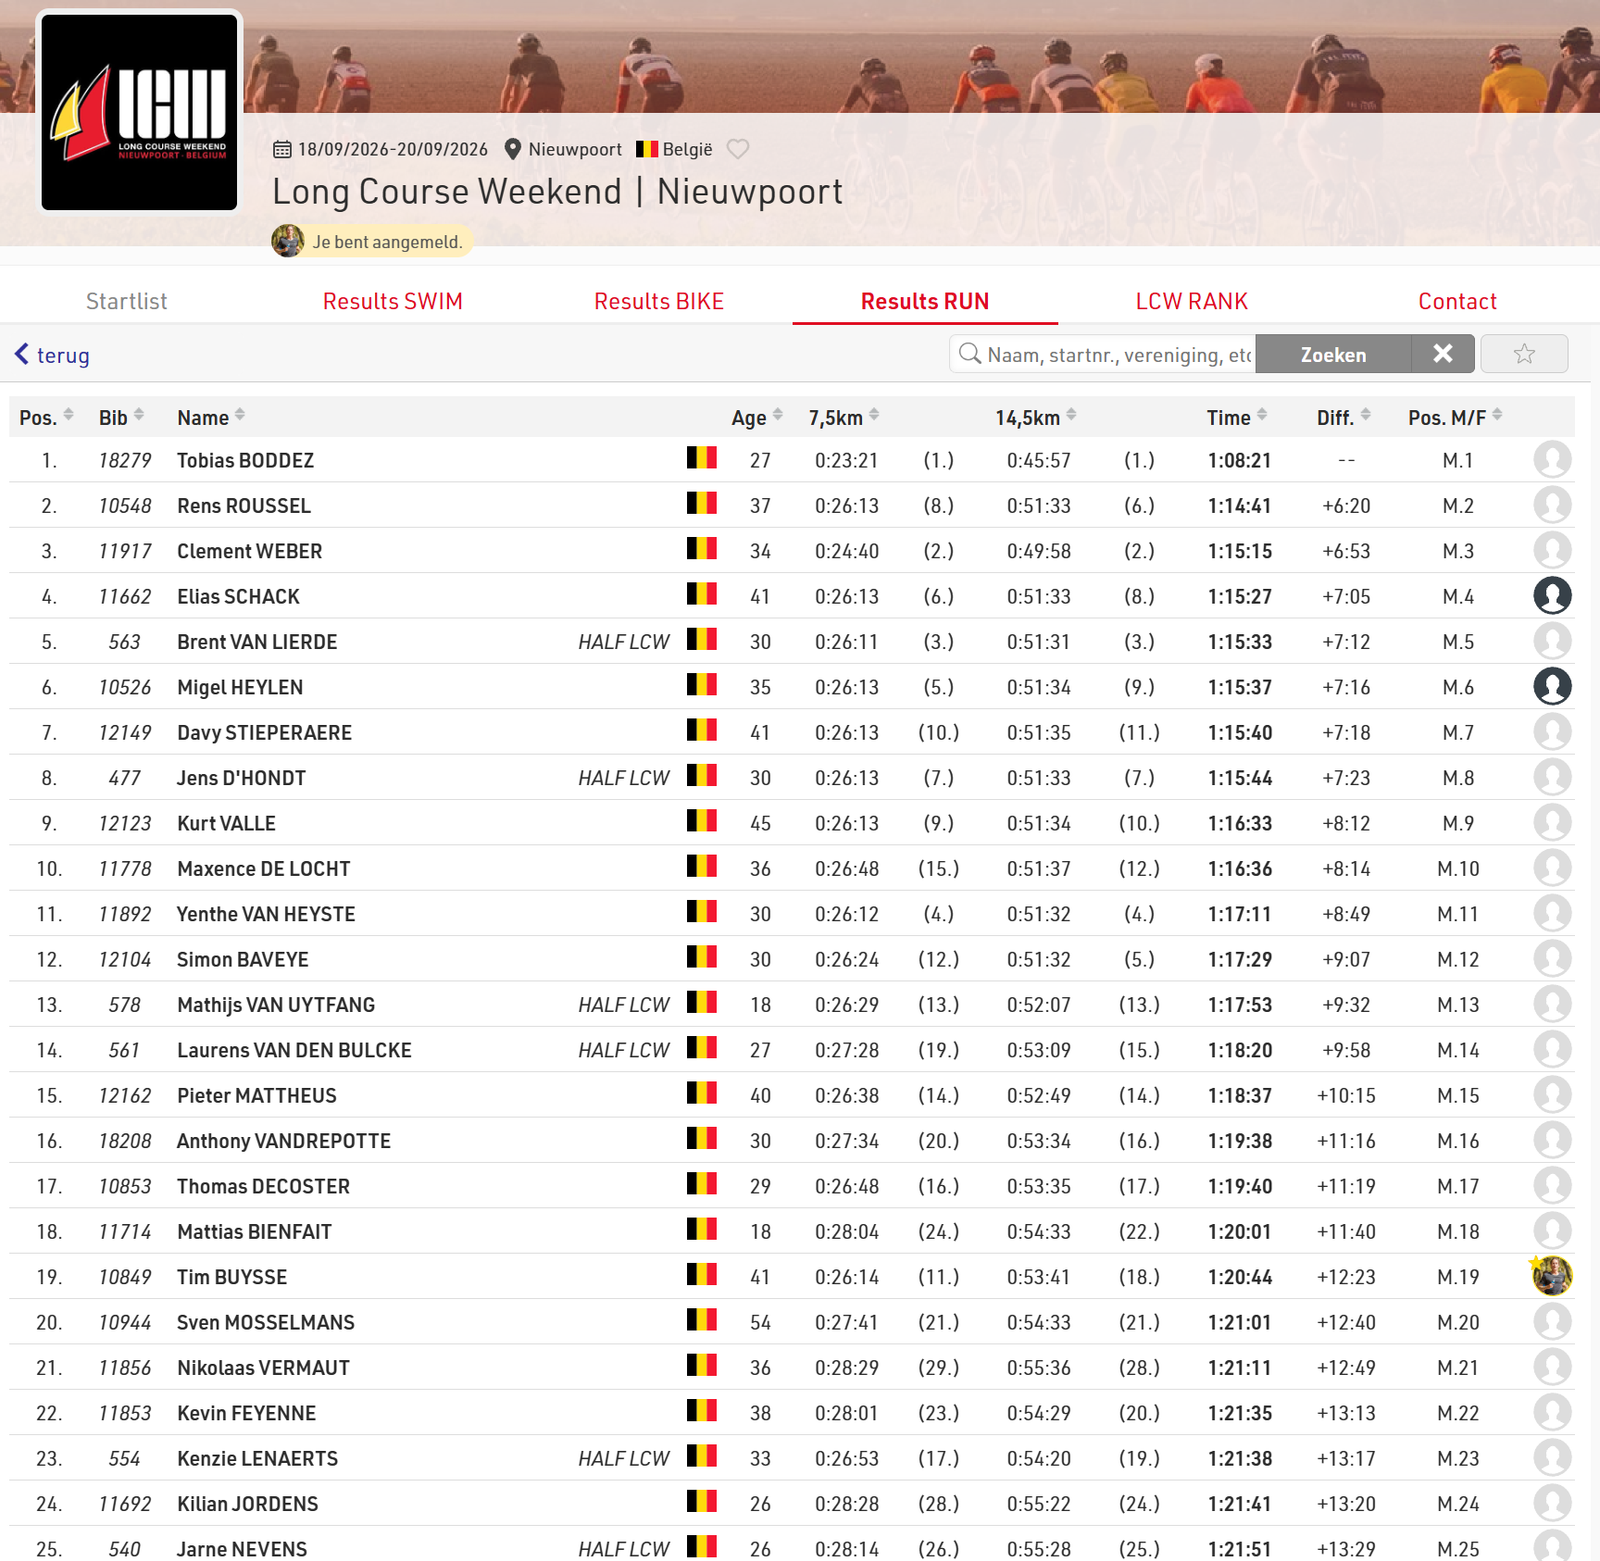Sort the table by the Time column
Image resolution: width=1600 pixels, height=1561 pixels.
(1236, 417)
